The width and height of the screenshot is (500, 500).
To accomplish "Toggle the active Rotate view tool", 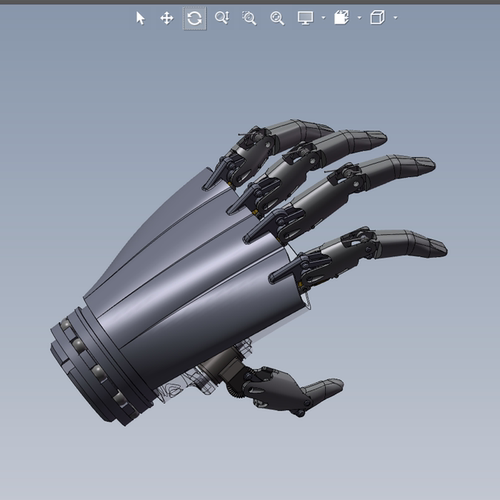I will pos(194,18).
